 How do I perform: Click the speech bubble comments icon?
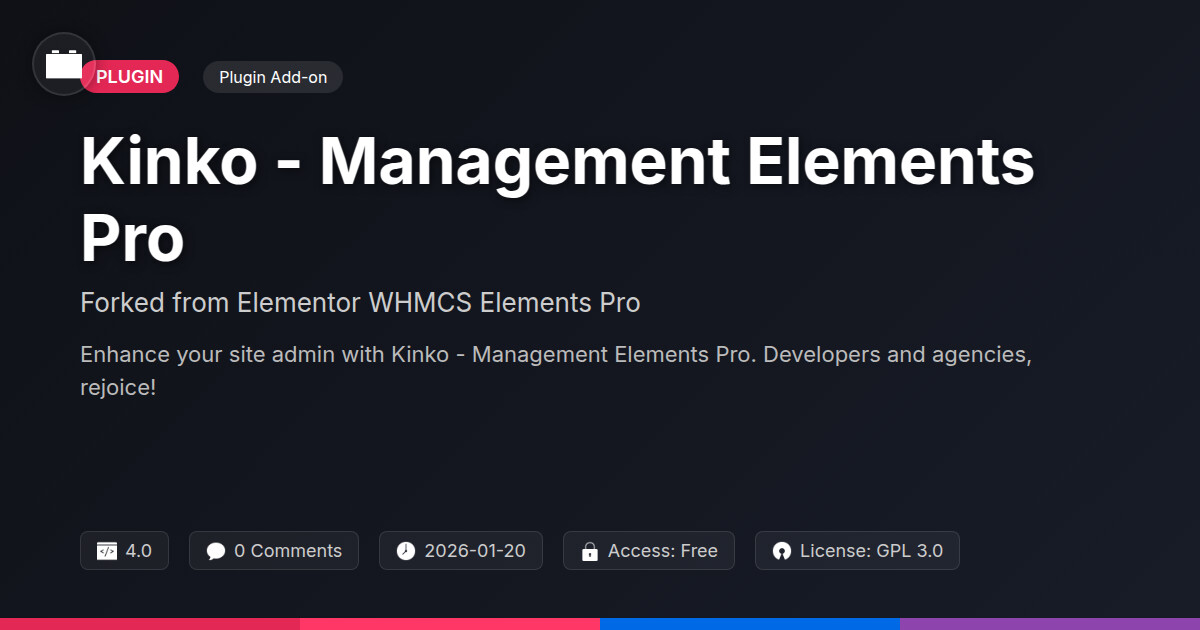coord(216,551)
